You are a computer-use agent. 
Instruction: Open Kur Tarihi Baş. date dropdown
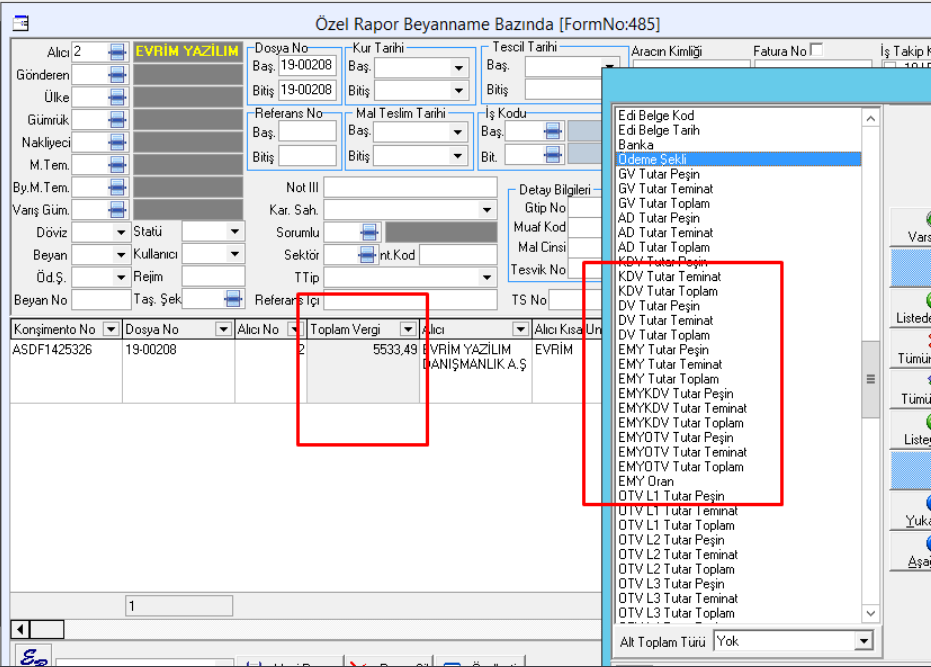point(458,67)
